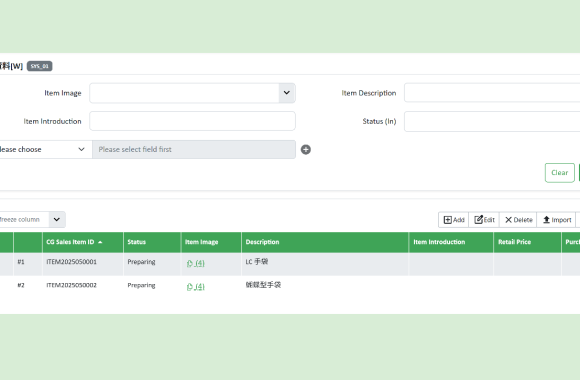Image resolution: width=580 pixels, height=380 pixels.
Task: Focus the Item Description input field
Action: tap(492, 93)
